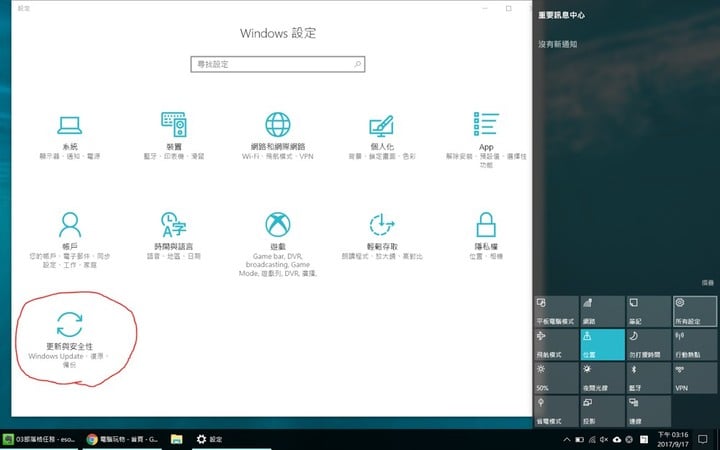Toggle 平板電腦模式 tablet mode tile
Screen dimensions: 720x450
click(x=556, y=311)
